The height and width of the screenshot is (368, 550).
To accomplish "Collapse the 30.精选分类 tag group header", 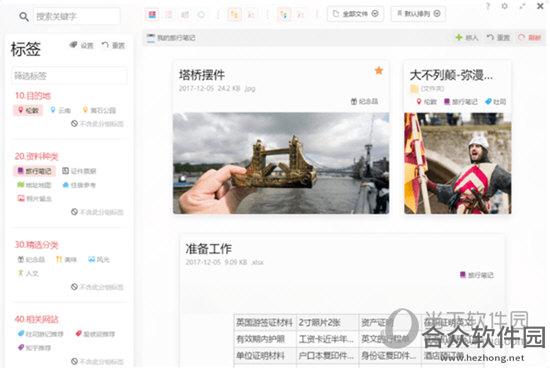I will (x=36, y=245).
